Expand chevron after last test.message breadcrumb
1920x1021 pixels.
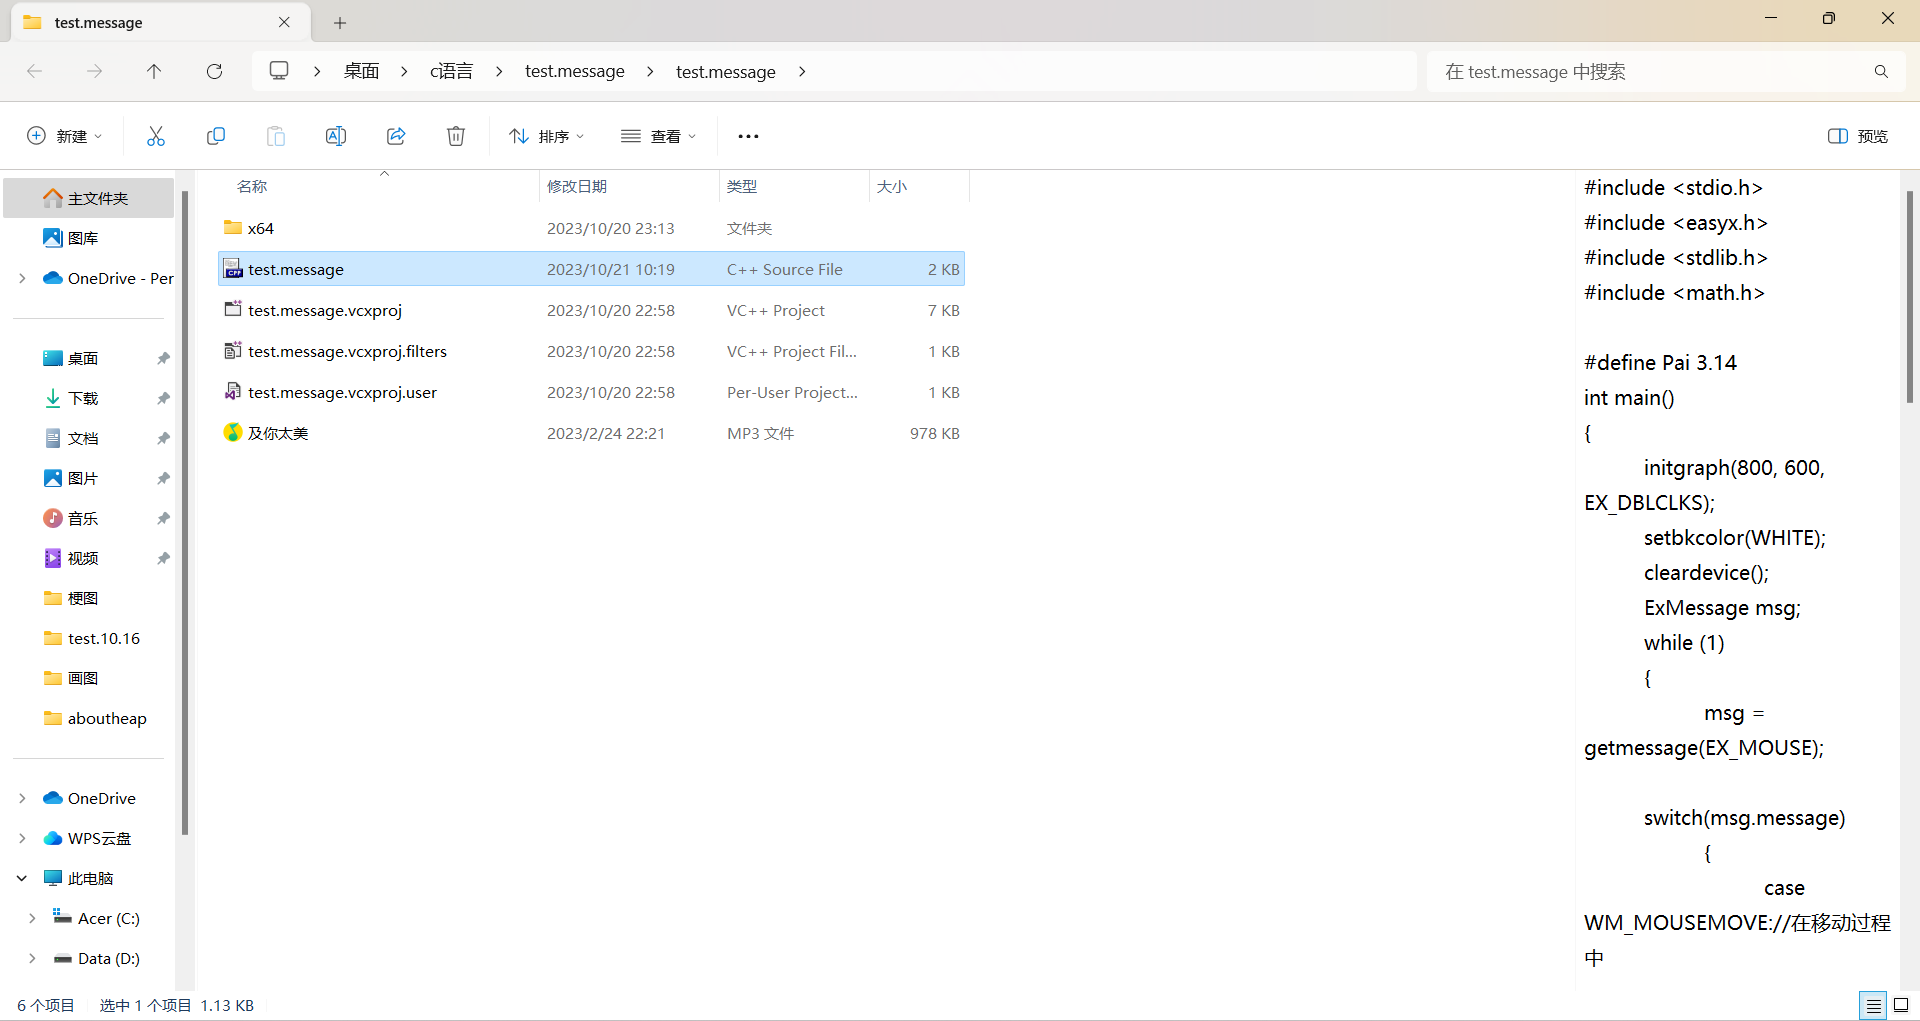[x=802, y=71]
